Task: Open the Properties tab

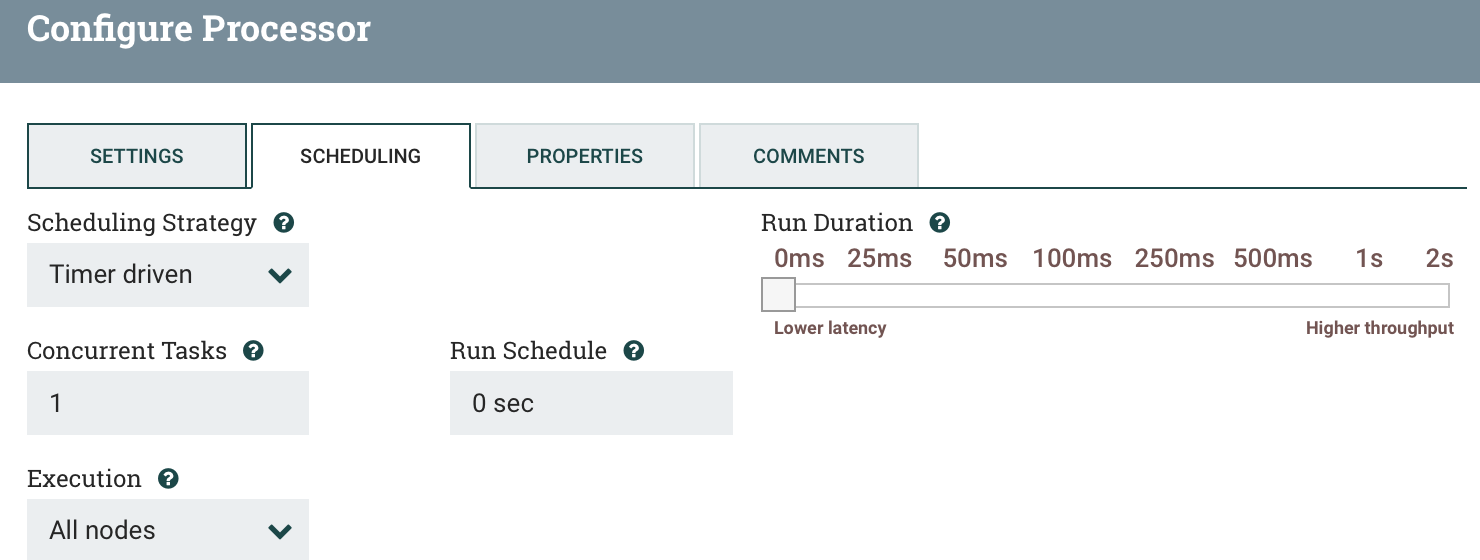Action: point(585,156)
